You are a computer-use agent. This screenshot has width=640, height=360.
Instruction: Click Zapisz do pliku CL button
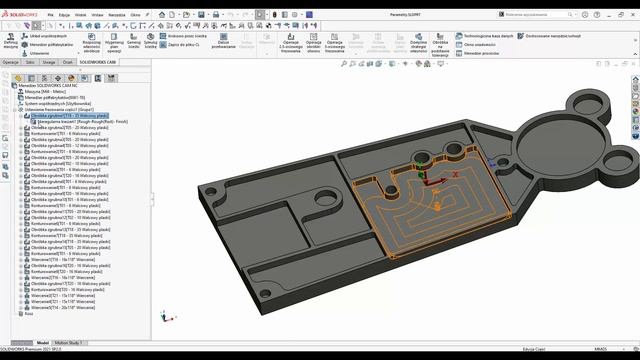pyautogui.click(x=180, y=45)
